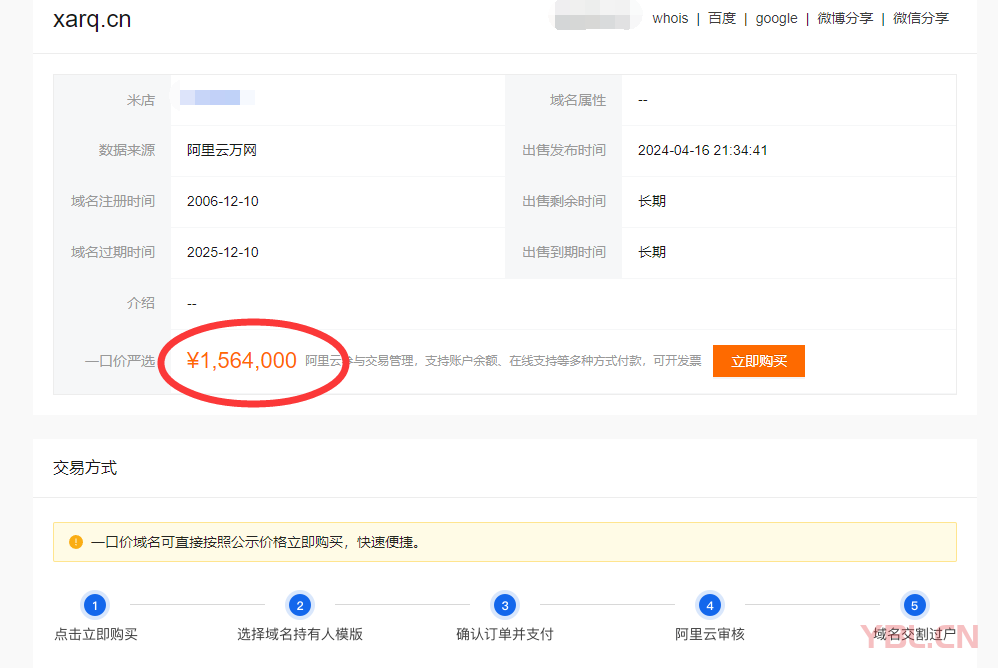Click the 交易方式 section heading
Screen dimensions: 998x668
point(85,467)
